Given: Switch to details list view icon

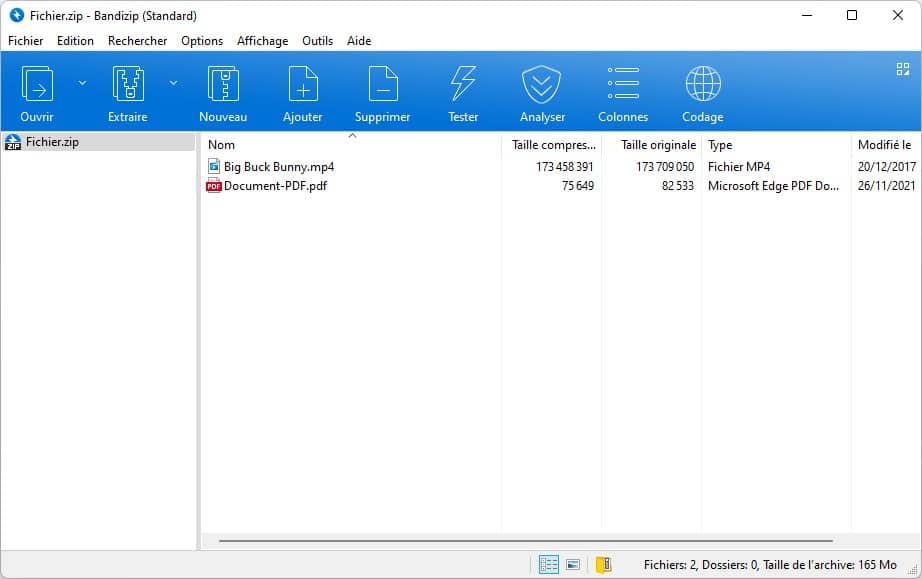Looking at the screenshot, I should [x=549, y=564].
